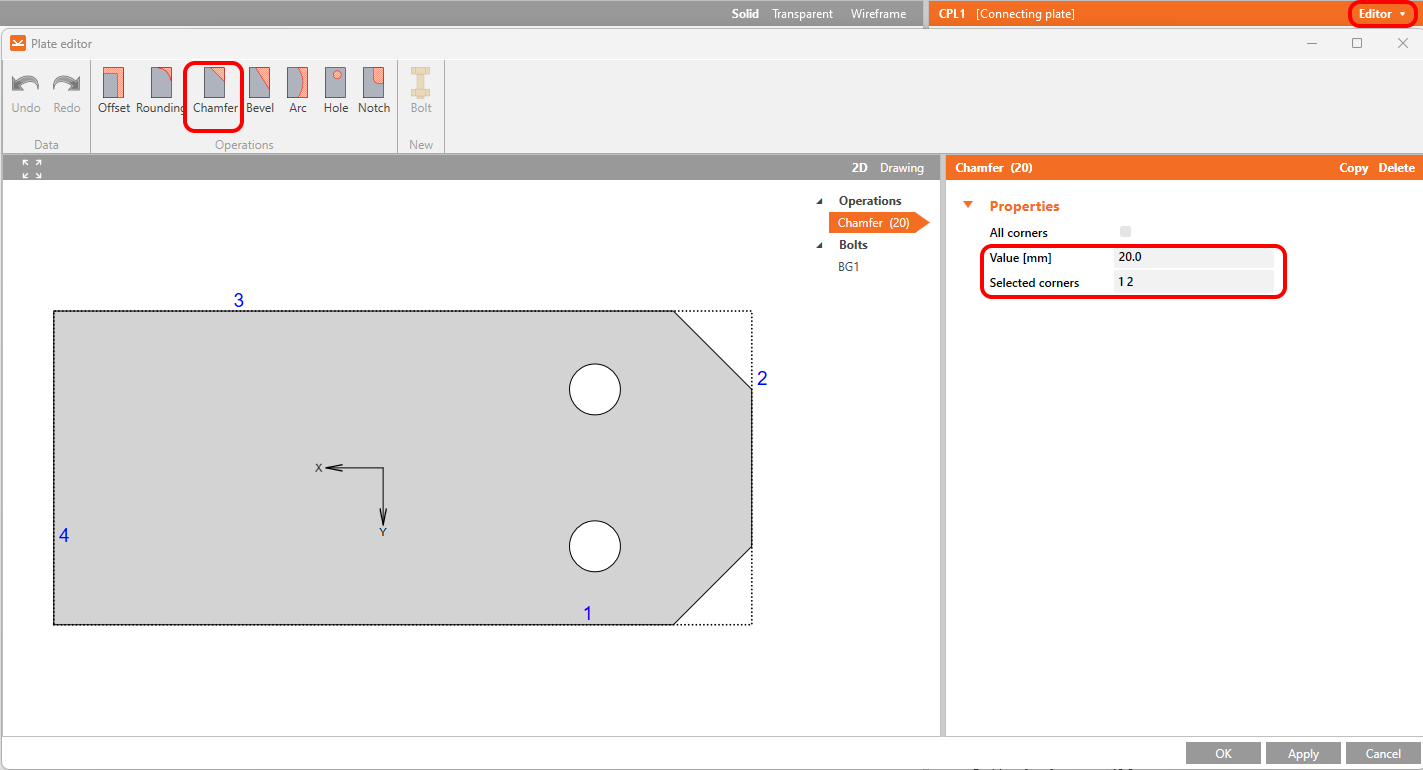Click the fit-to-view expand arrows icon
Image resolution: width=1423 pixels, height=770 pixels.
(x=32, y=169)
